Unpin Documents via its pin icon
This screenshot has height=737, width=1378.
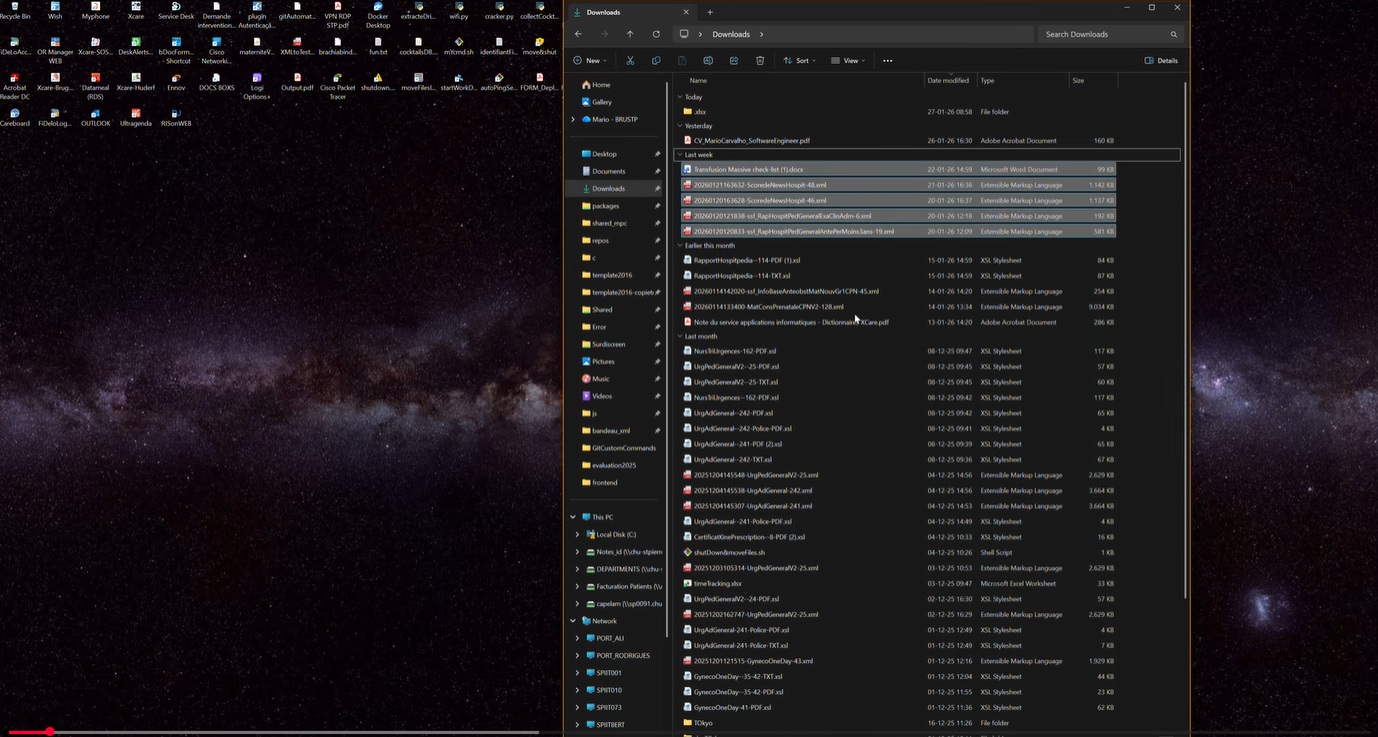coord(657,171)
